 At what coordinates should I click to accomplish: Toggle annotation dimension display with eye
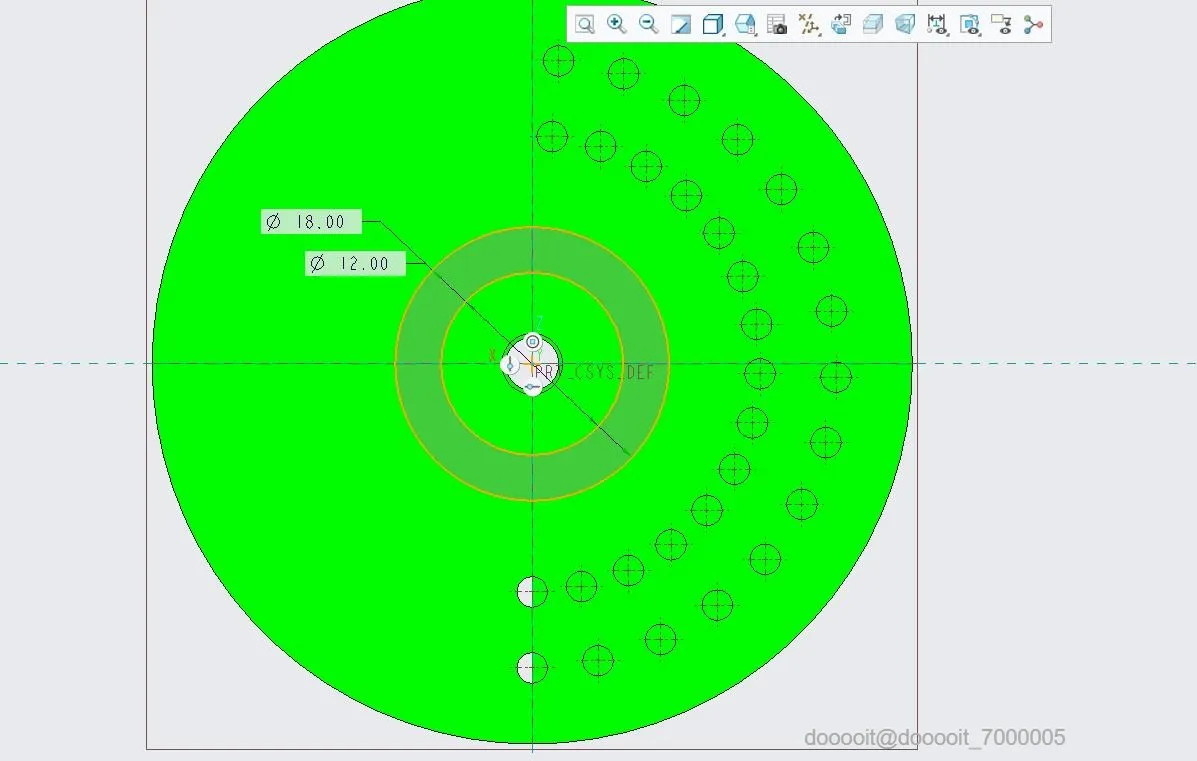937,24
